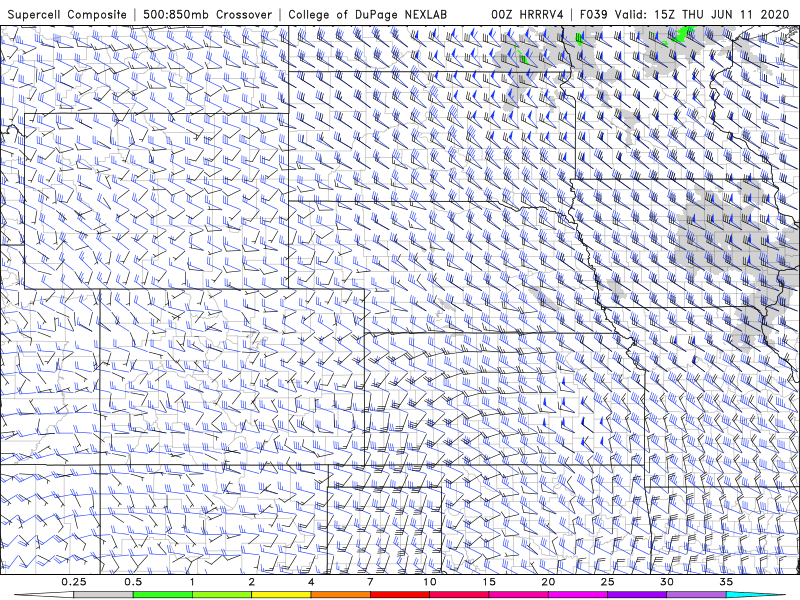The image size is (800, 600).
Task: Click the purple color bar segment between 25 and 30
Action: coord(637,595)
